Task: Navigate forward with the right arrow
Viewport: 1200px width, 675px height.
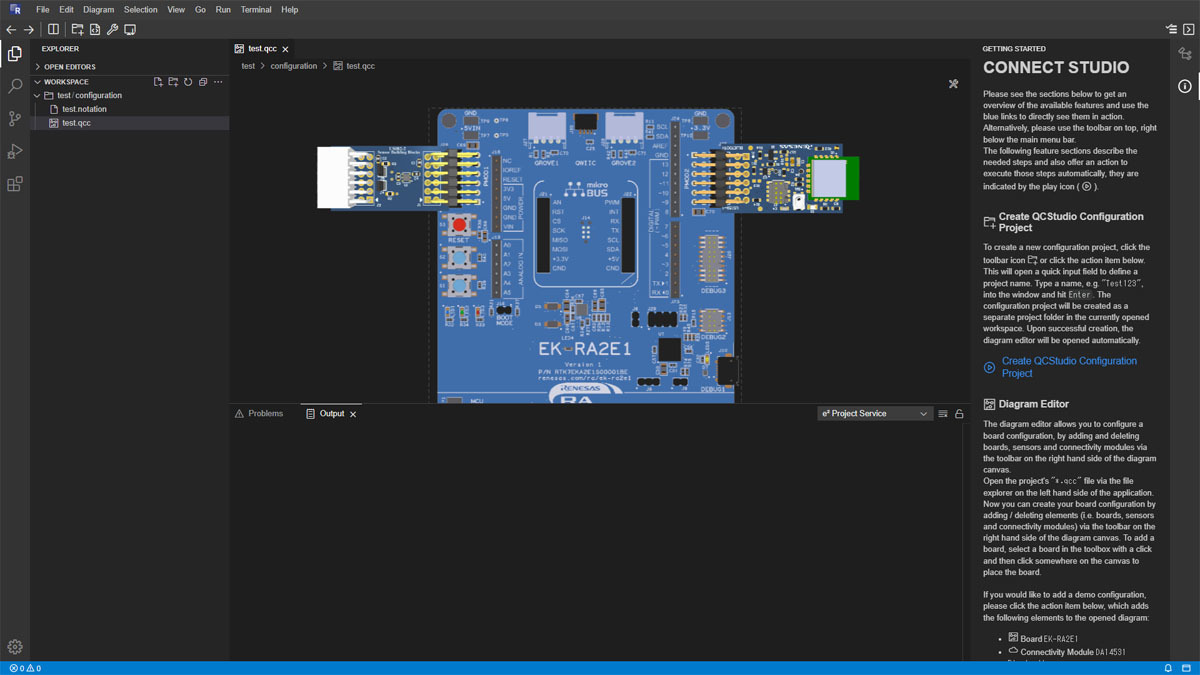Action: (29, 30)
